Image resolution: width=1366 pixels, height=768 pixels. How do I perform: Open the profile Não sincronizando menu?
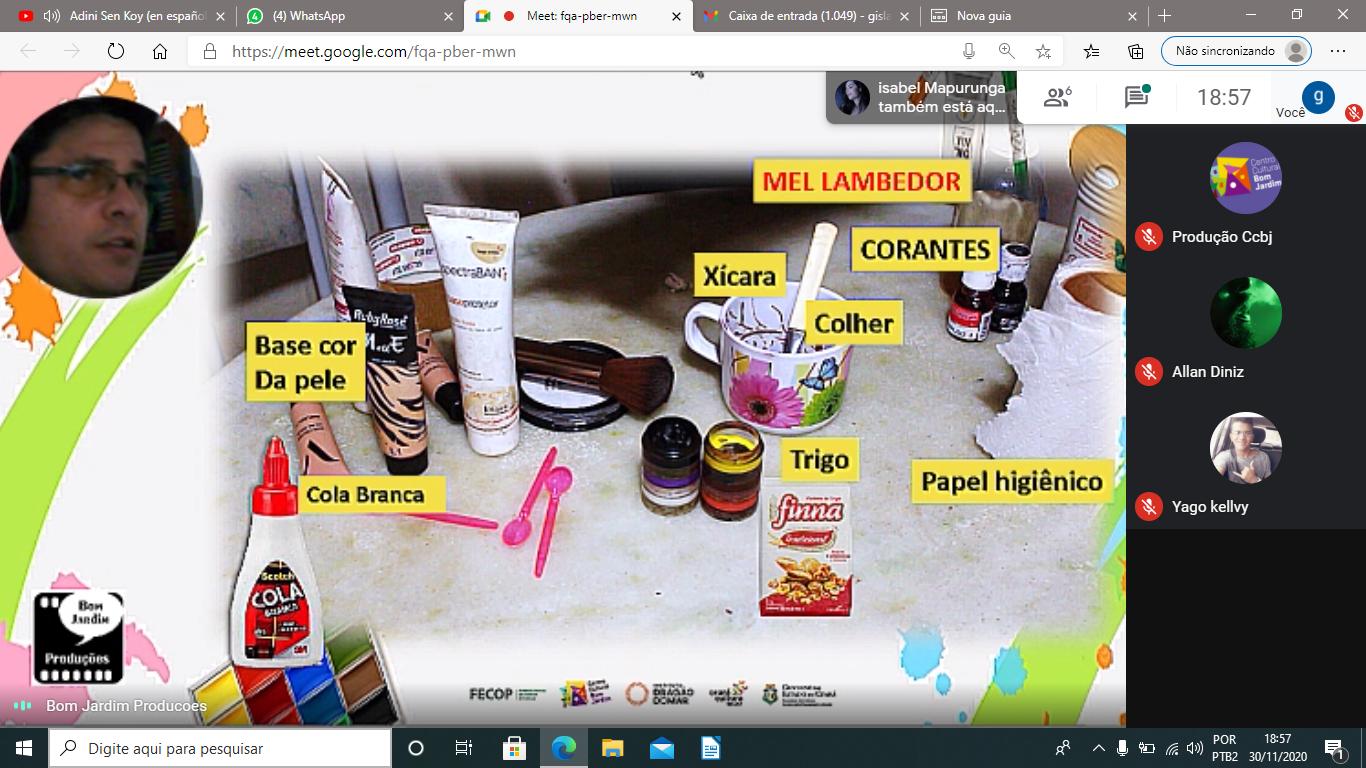[x=1236, y=51]
